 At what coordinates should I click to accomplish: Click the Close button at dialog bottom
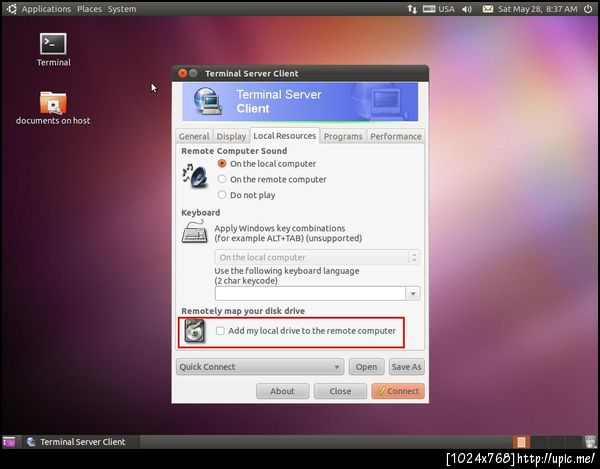pyautogui.click(x=340, y=391)
